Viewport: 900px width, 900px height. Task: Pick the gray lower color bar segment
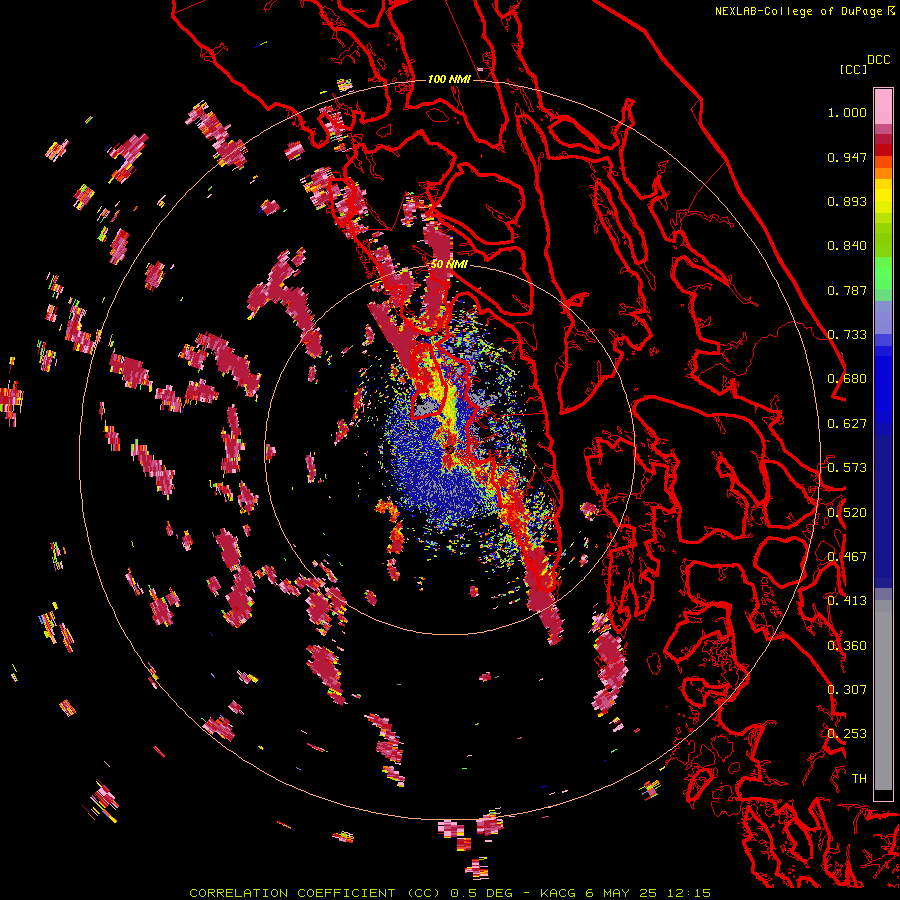(x=883, y=695)
